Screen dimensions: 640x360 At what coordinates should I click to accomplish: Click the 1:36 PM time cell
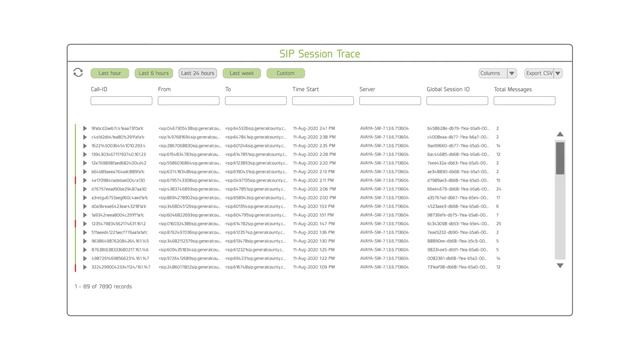pos(313,232)
